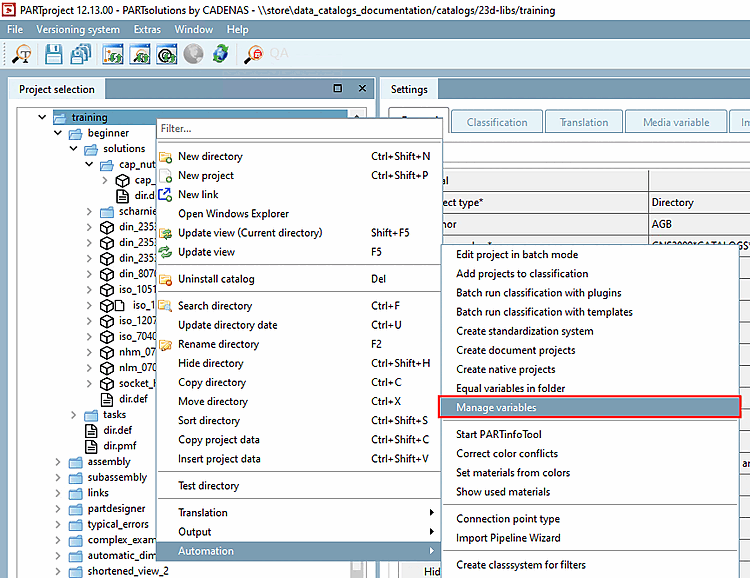Screen dimensions: 750x578
Task: Click the Update view (Current directory) icon
Action: (165, 233)
